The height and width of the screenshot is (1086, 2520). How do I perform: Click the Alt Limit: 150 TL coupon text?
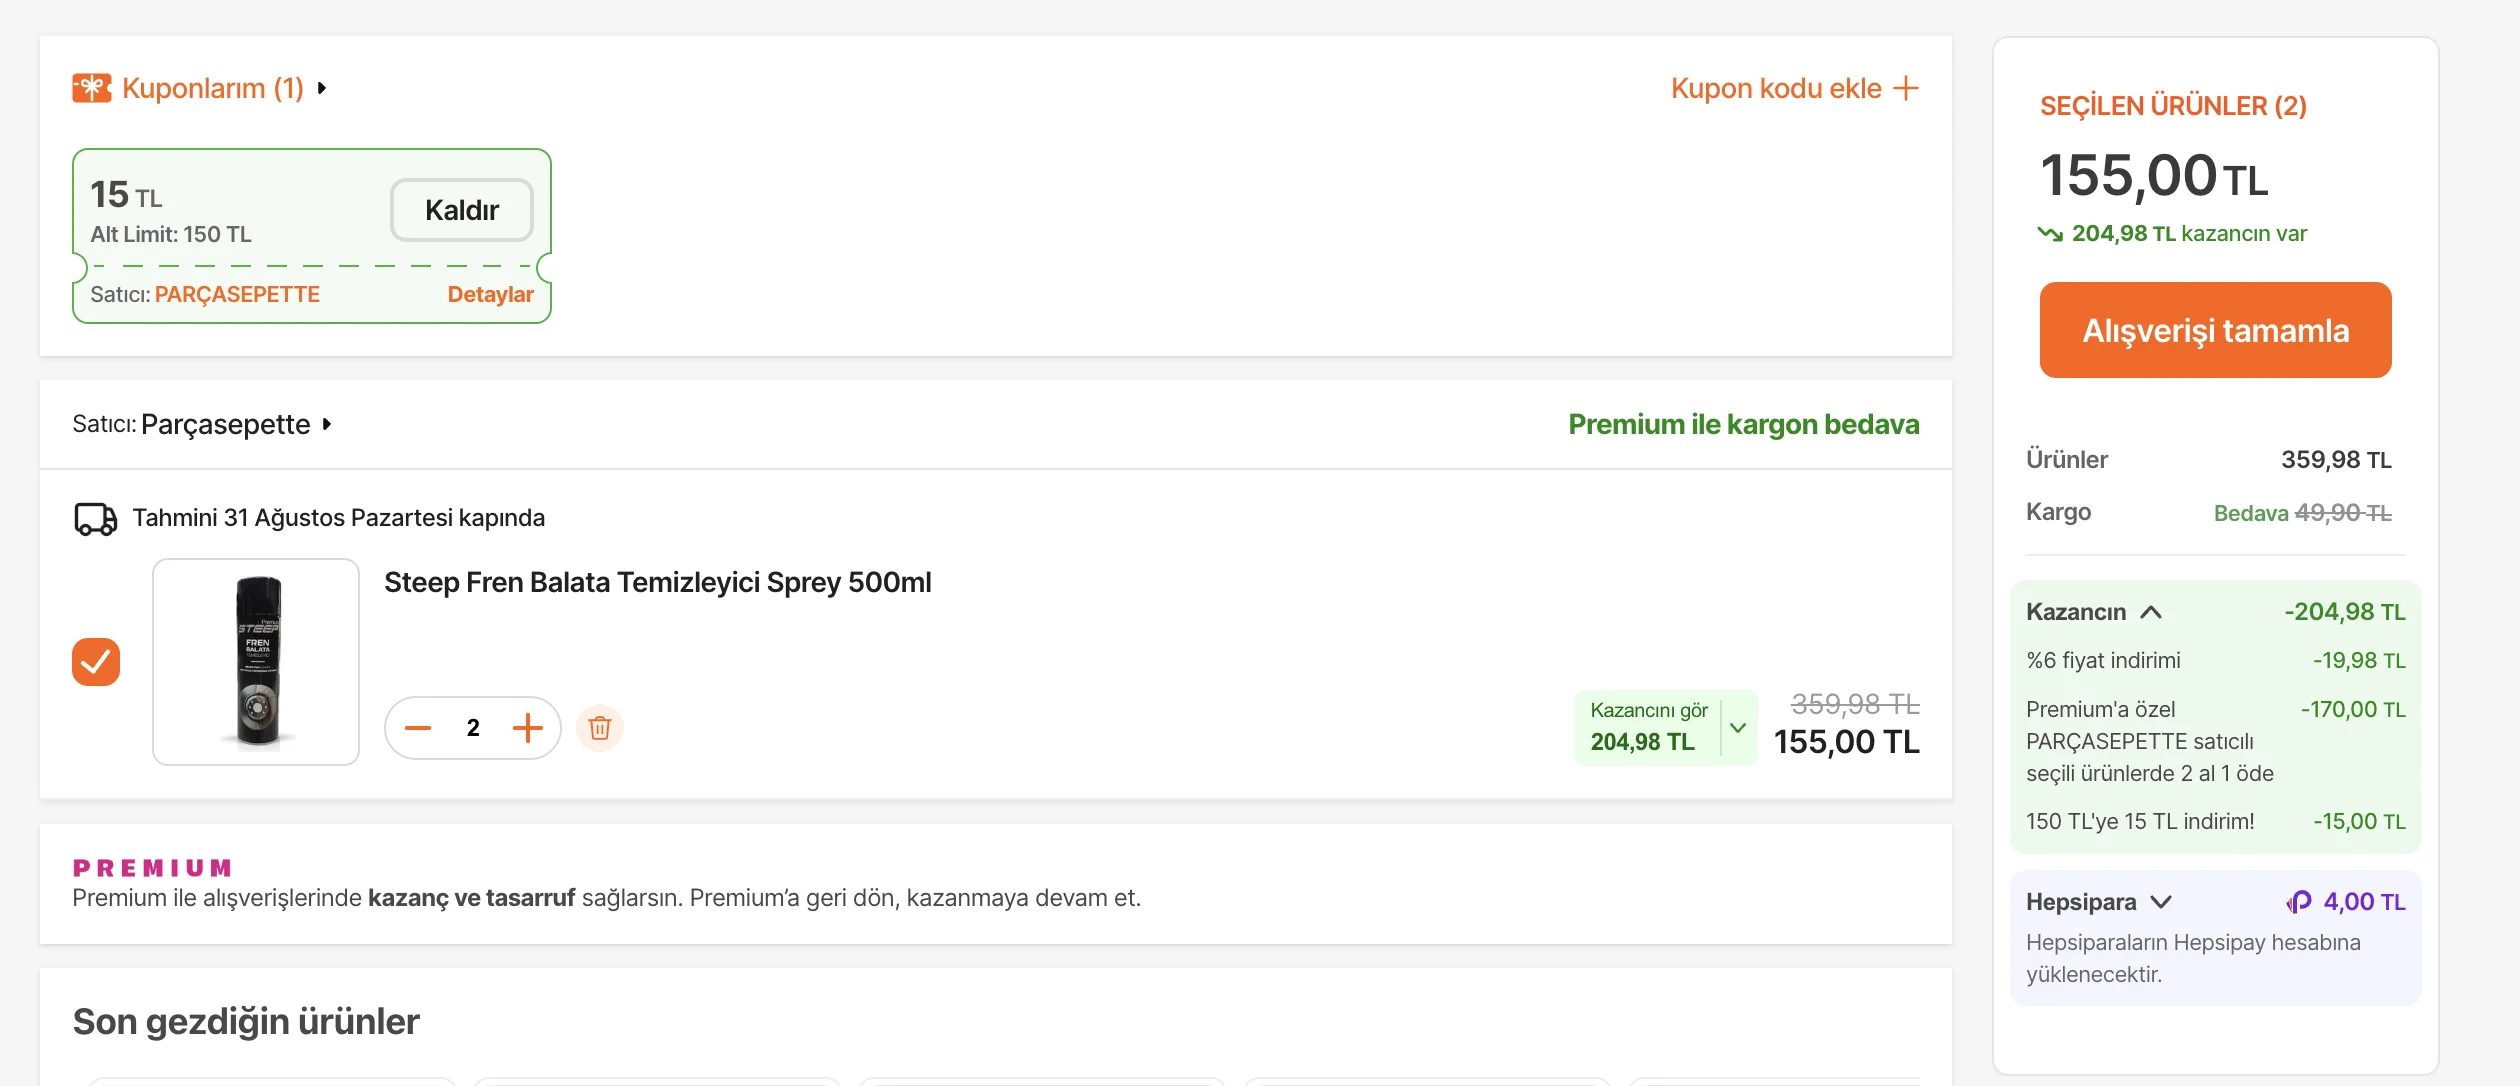click(171, 234)
